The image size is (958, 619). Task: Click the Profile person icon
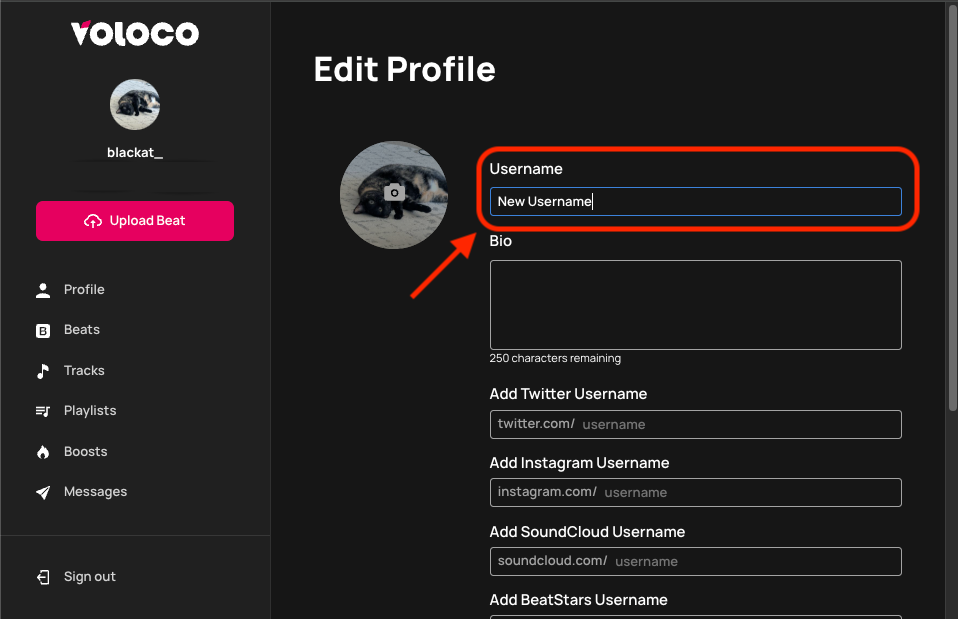point(43,290)
